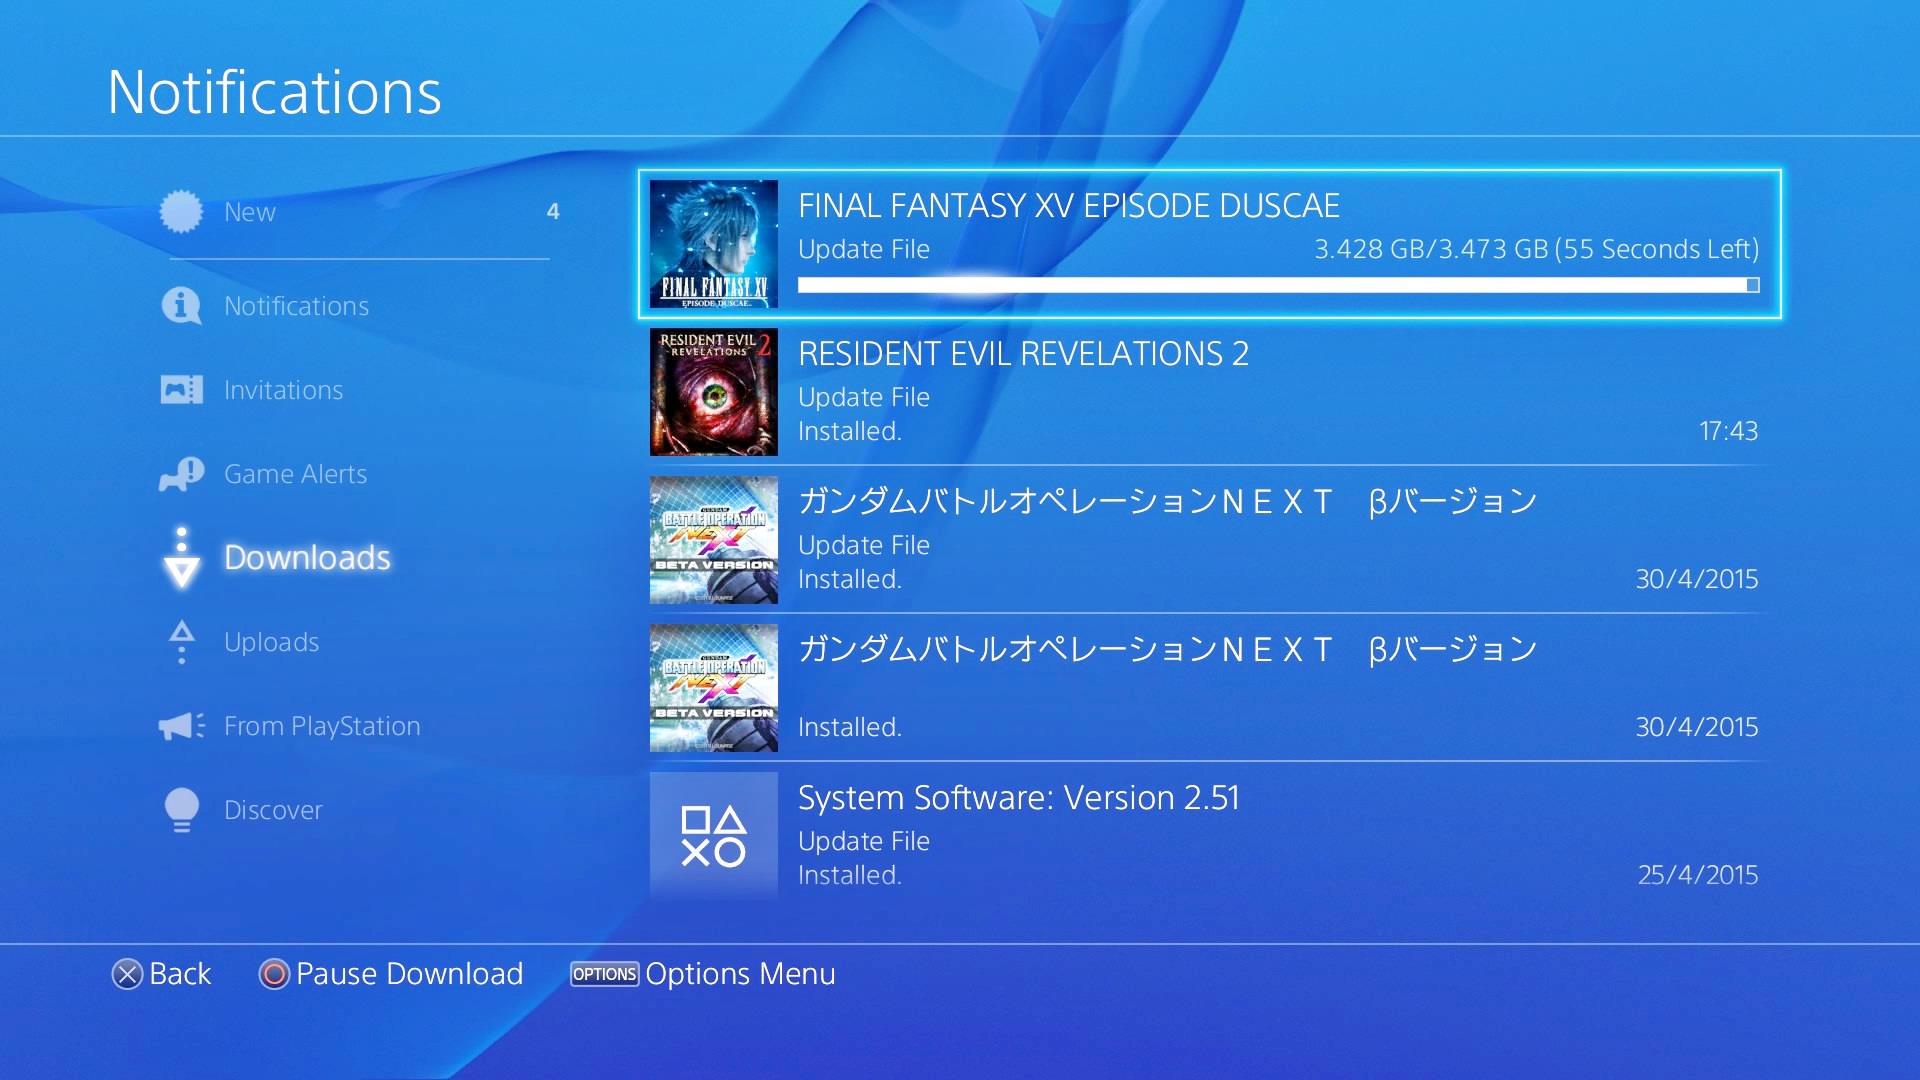Select the Resident Evil Revelations 2 thumbnail
Viewport: 1920px width, 1080px height.
coord(714,392)
